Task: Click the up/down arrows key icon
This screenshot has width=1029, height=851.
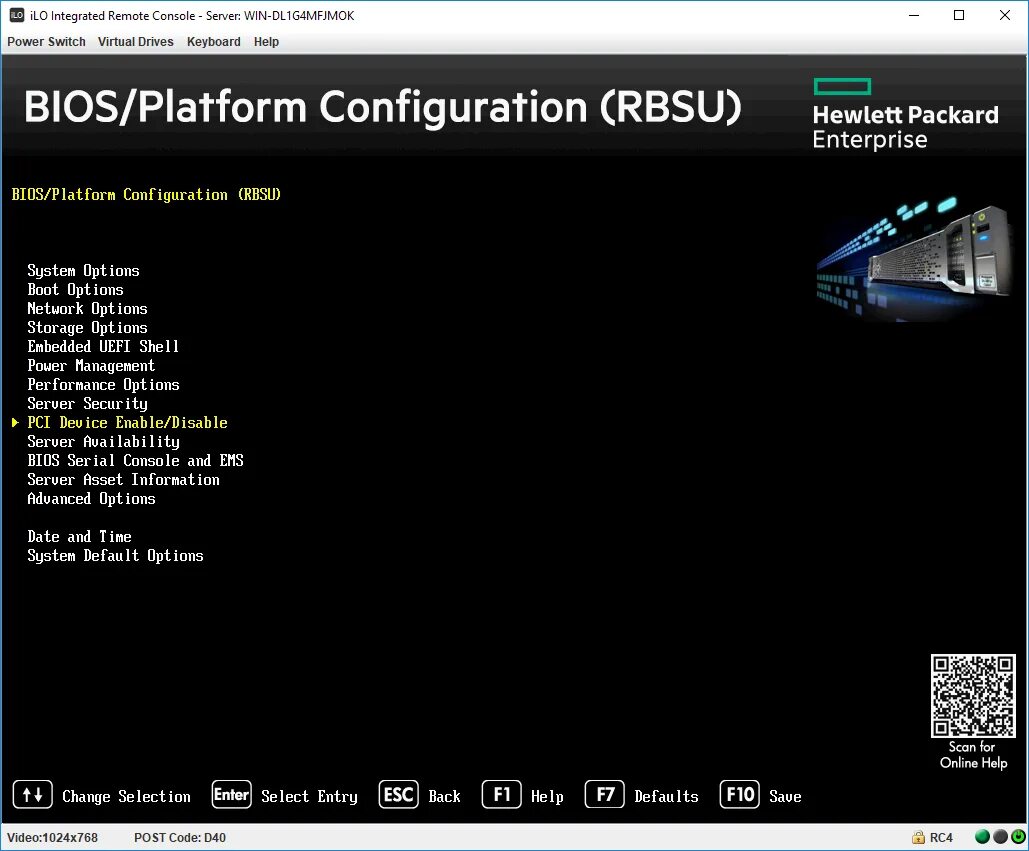Action: tap(33, 795)
